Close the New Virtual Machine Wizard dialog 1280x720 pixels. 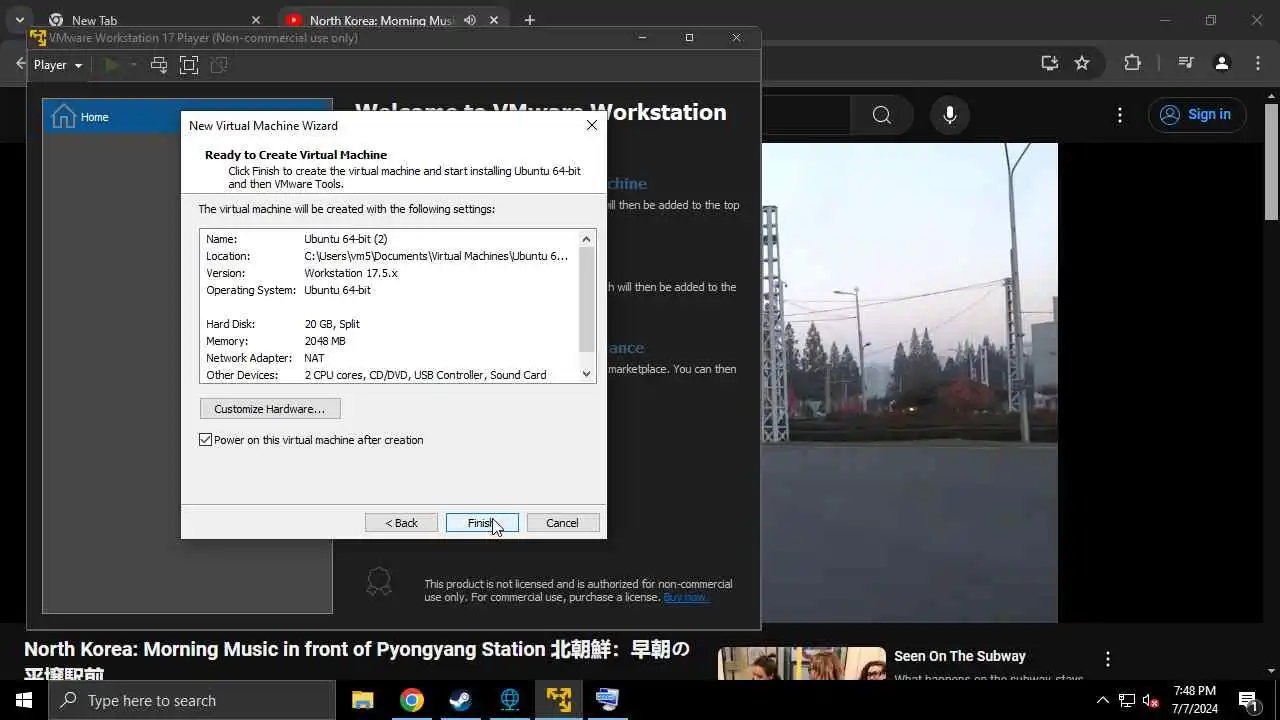[x=592, y=125]
